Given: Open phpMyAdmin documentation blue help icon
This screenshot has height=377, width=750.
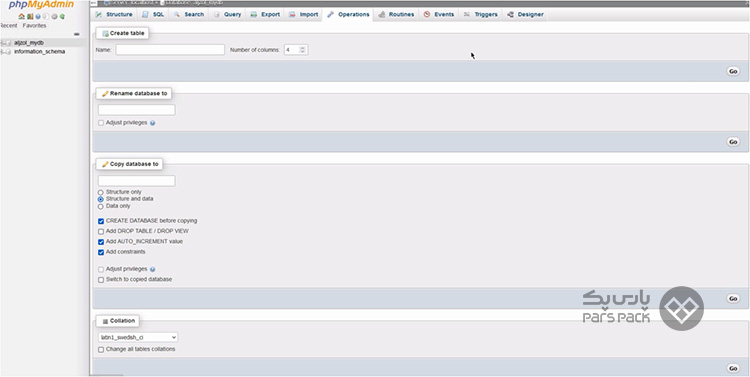Looking at the screenshot, I should click(x=38, y=16).
